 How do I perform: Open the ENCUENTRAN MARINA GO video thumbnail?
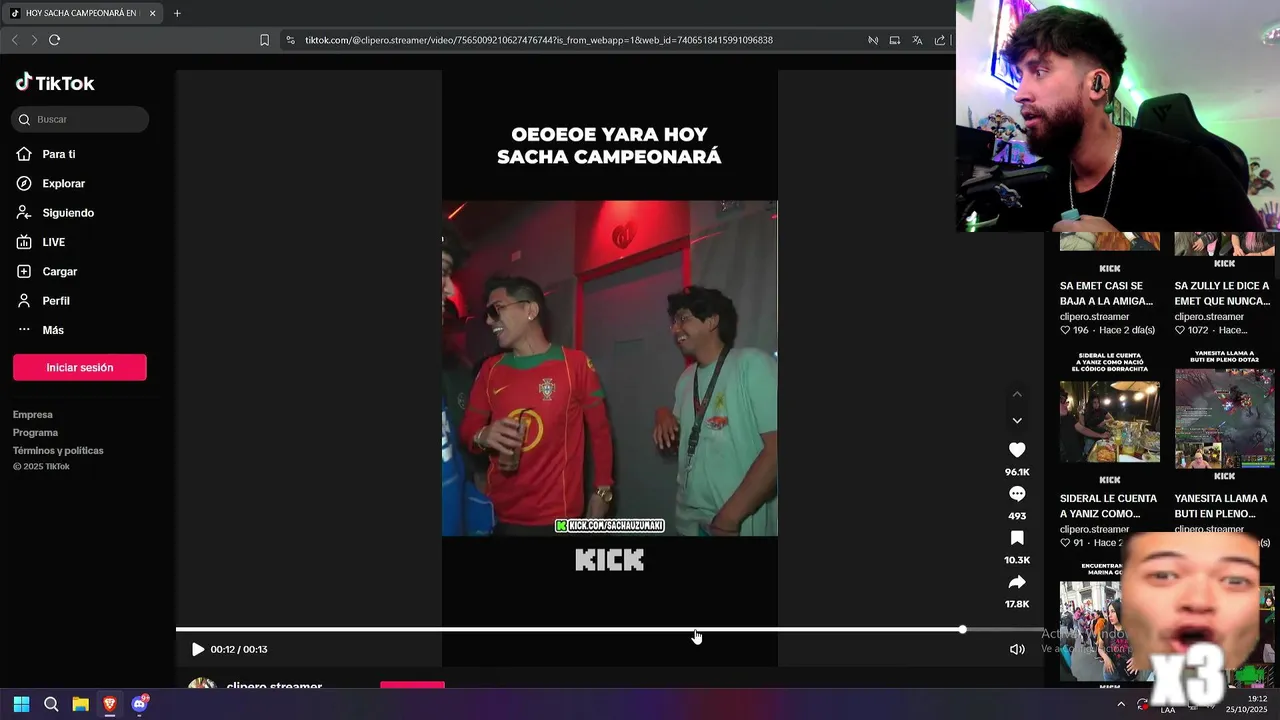pyautogui.click(x=1092, y=625)
